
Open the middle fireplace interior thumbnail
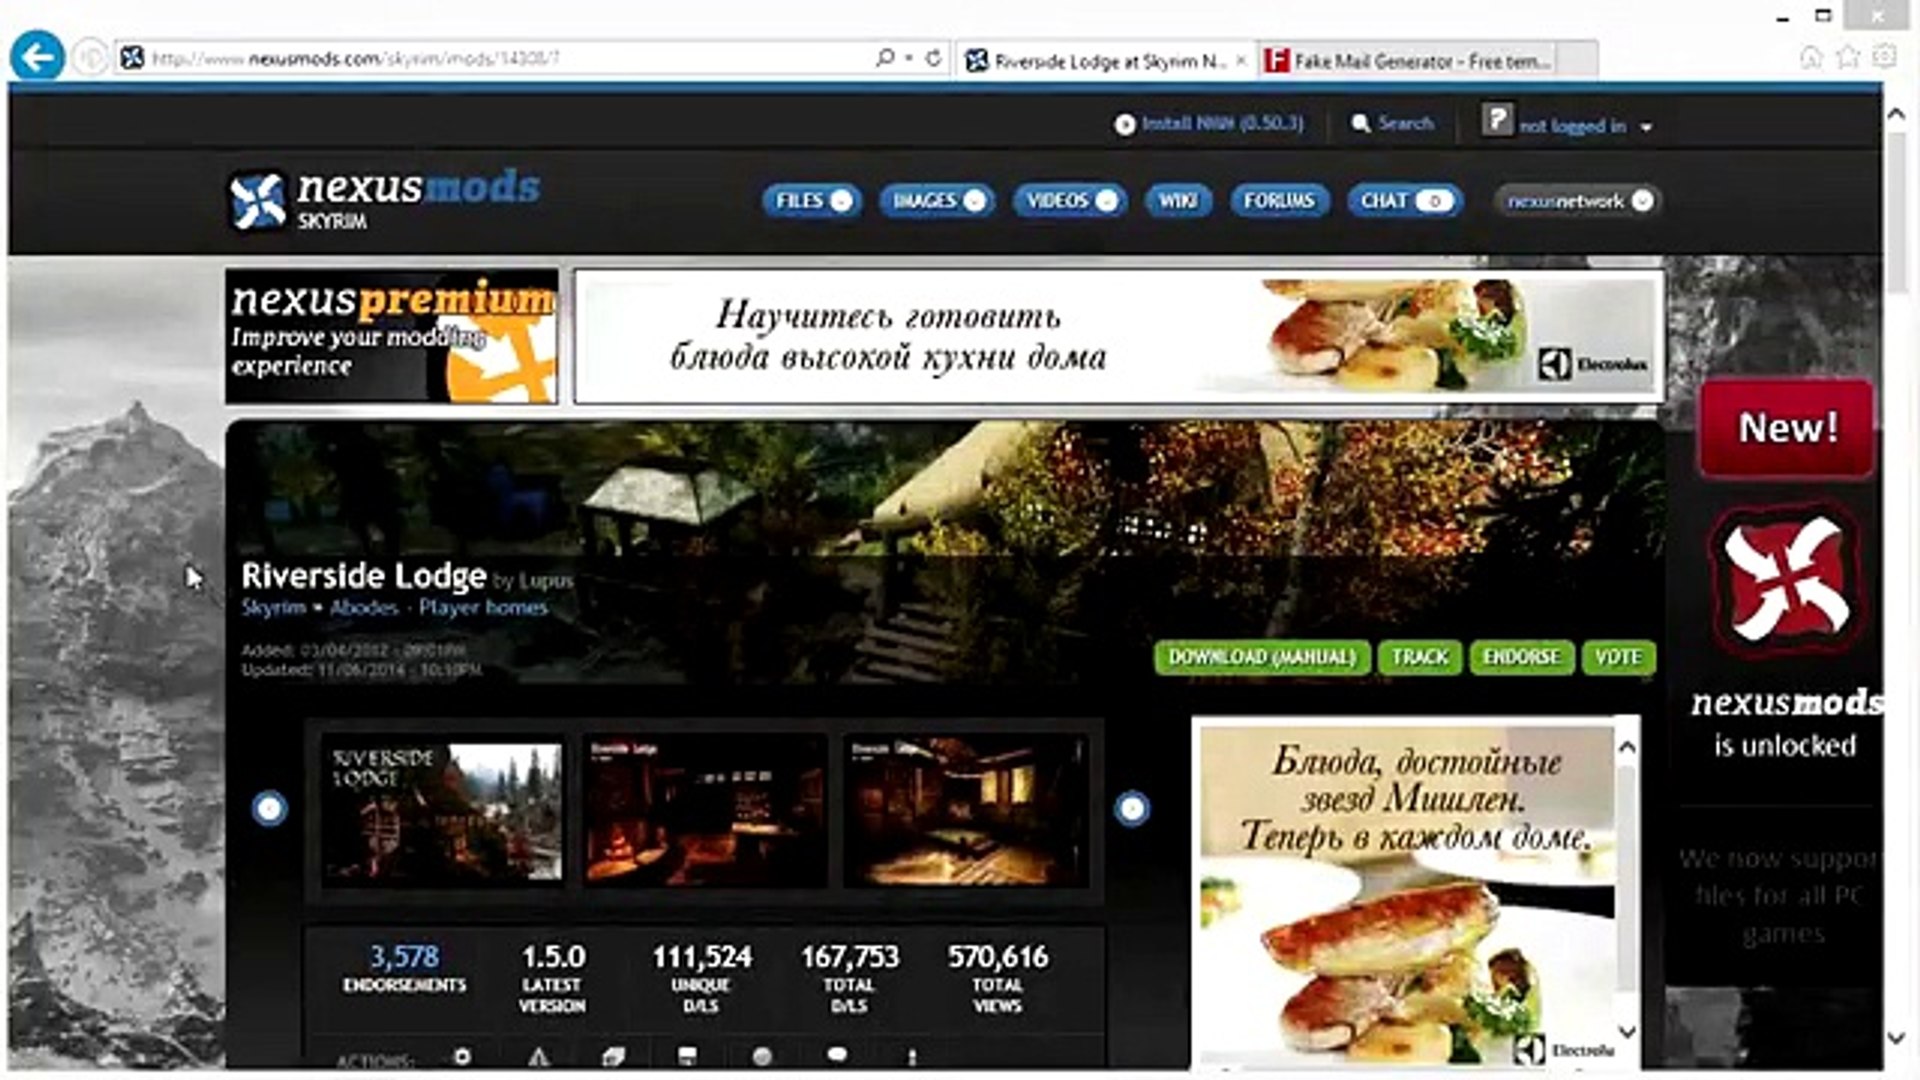coord(705,811)
